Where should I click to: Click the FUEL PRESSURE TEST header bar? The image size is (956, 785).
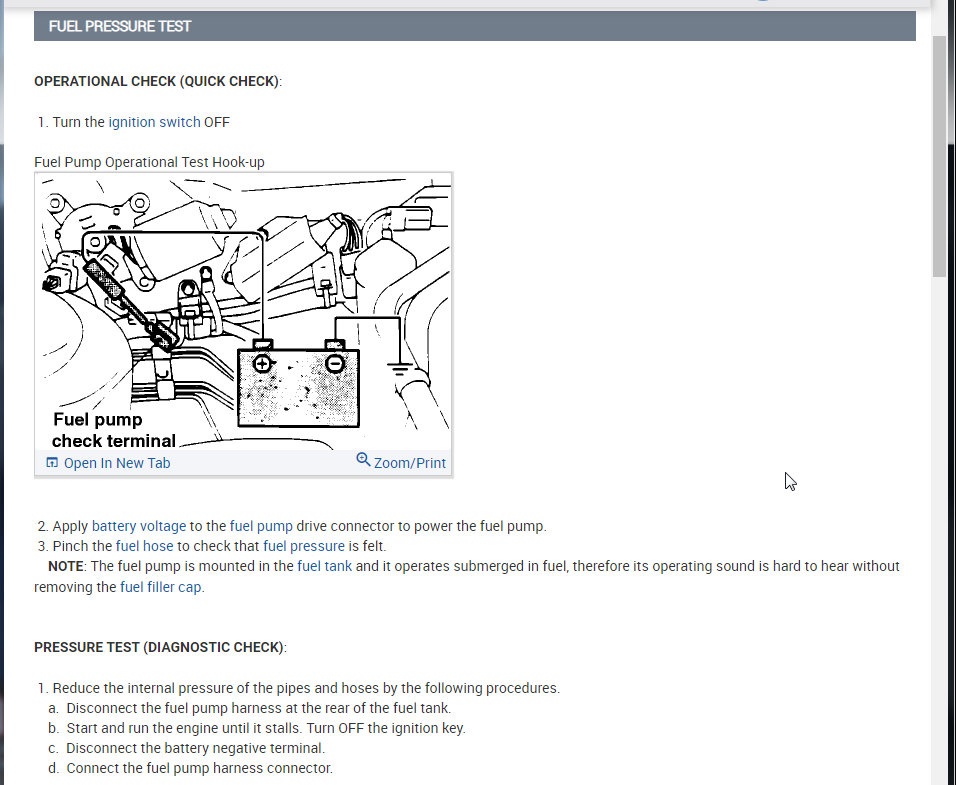(474, 26)
